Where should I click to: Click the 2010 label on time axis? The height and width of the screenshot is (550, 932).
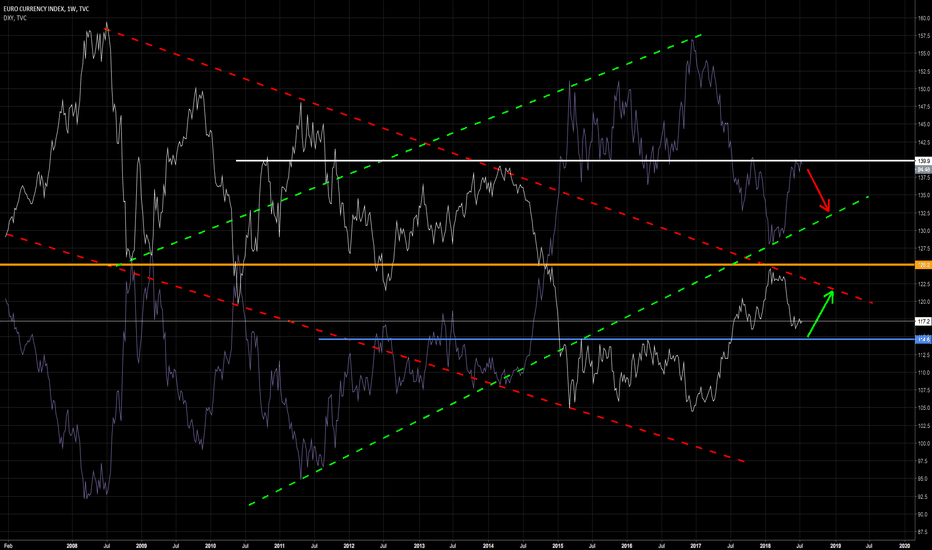pyautogui.click(x=210, y=545)
